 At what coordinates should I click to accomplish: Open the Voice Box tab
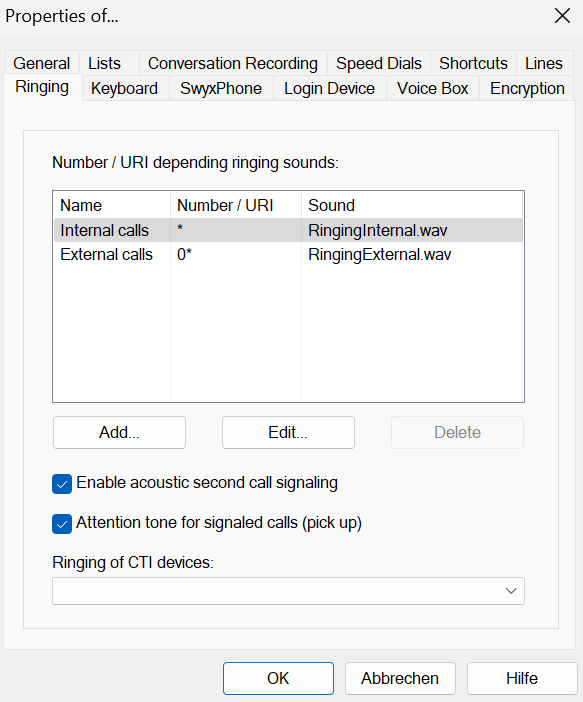coord(433,88)
